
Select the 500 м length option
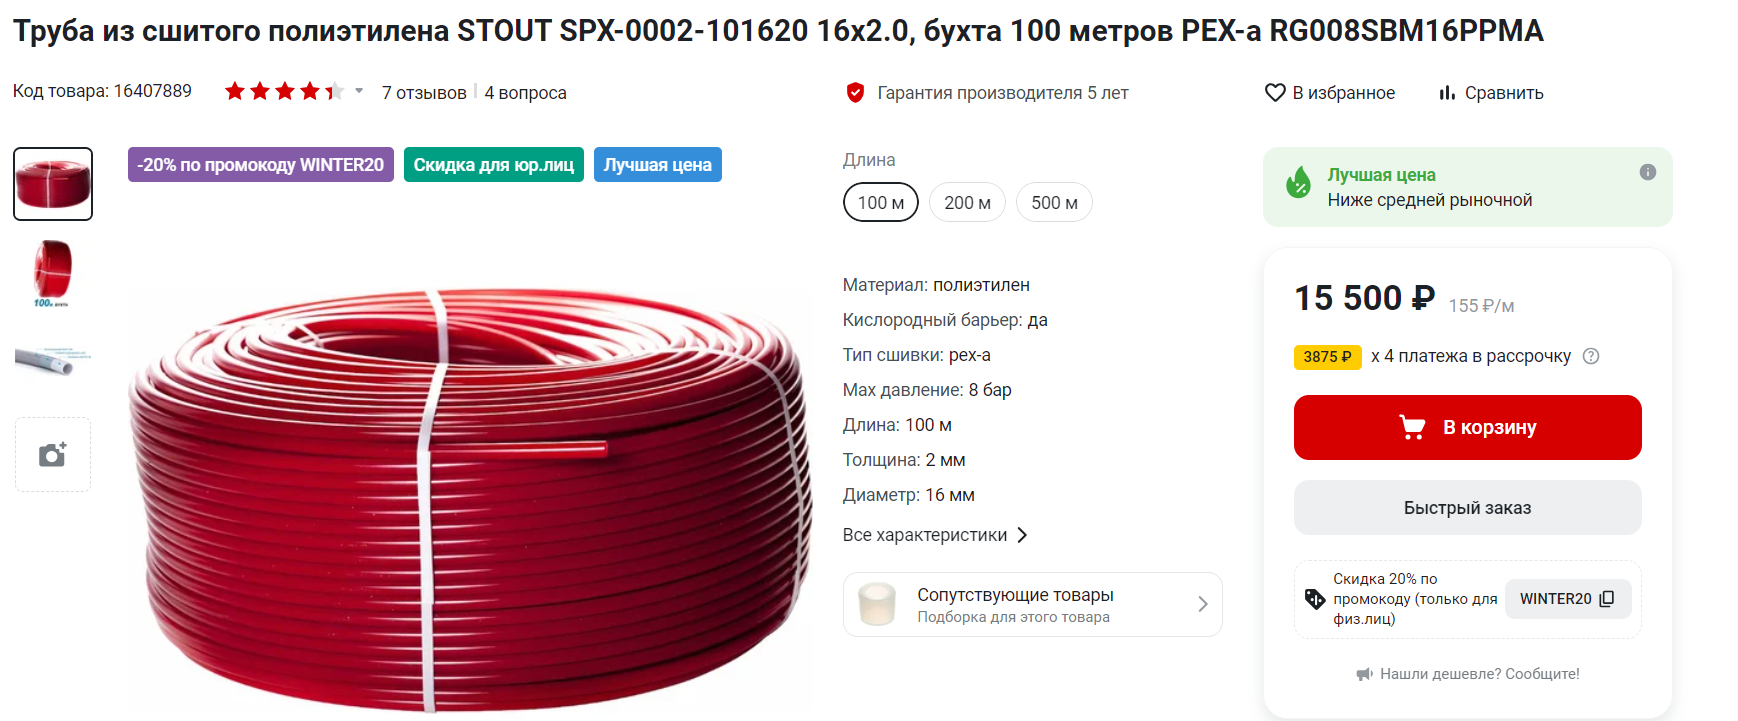pos(1054,203)
